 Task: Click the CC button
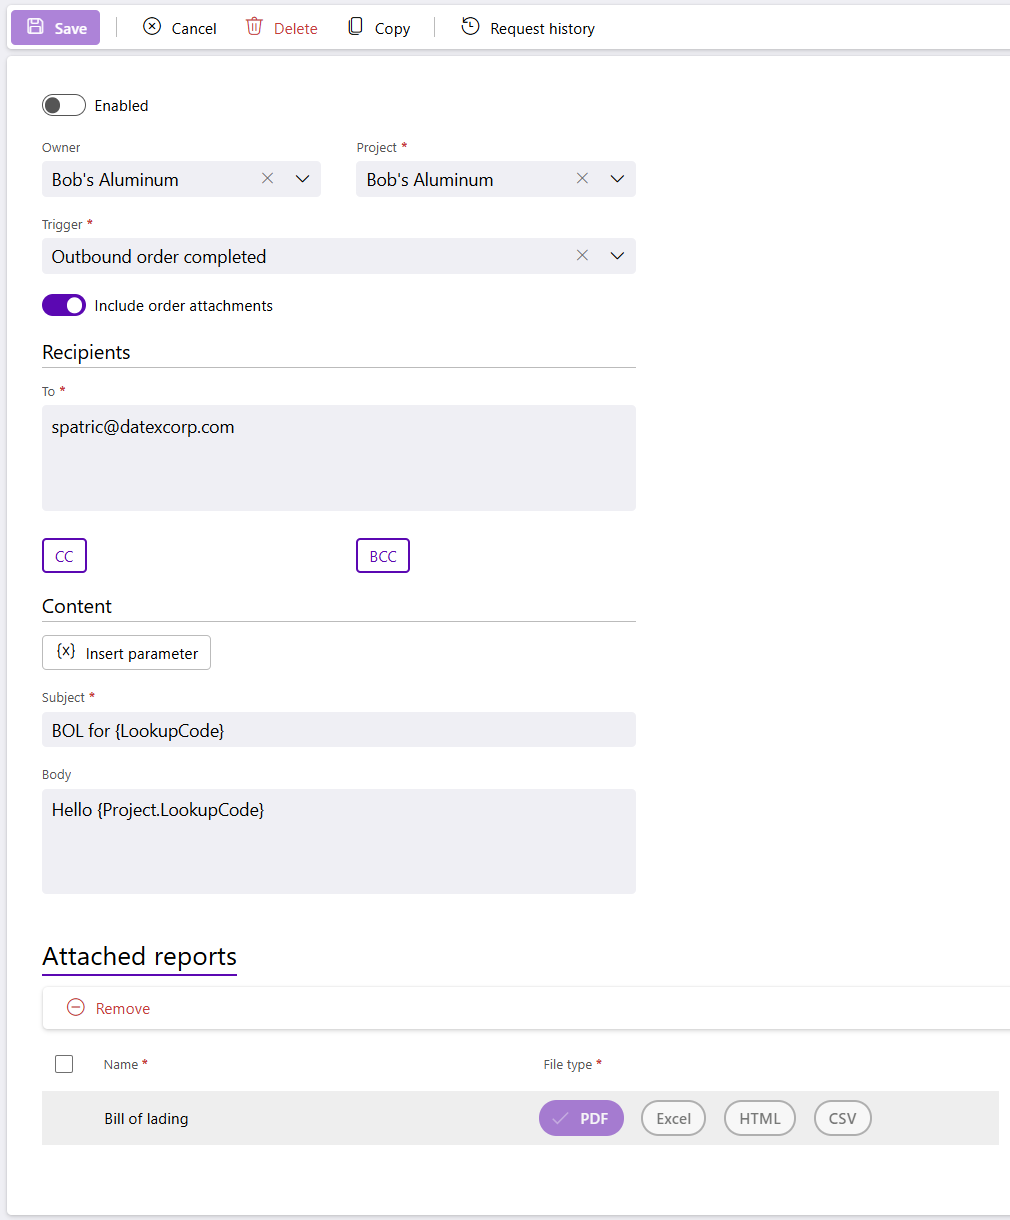pyautogui.click(x=64, y=556)
